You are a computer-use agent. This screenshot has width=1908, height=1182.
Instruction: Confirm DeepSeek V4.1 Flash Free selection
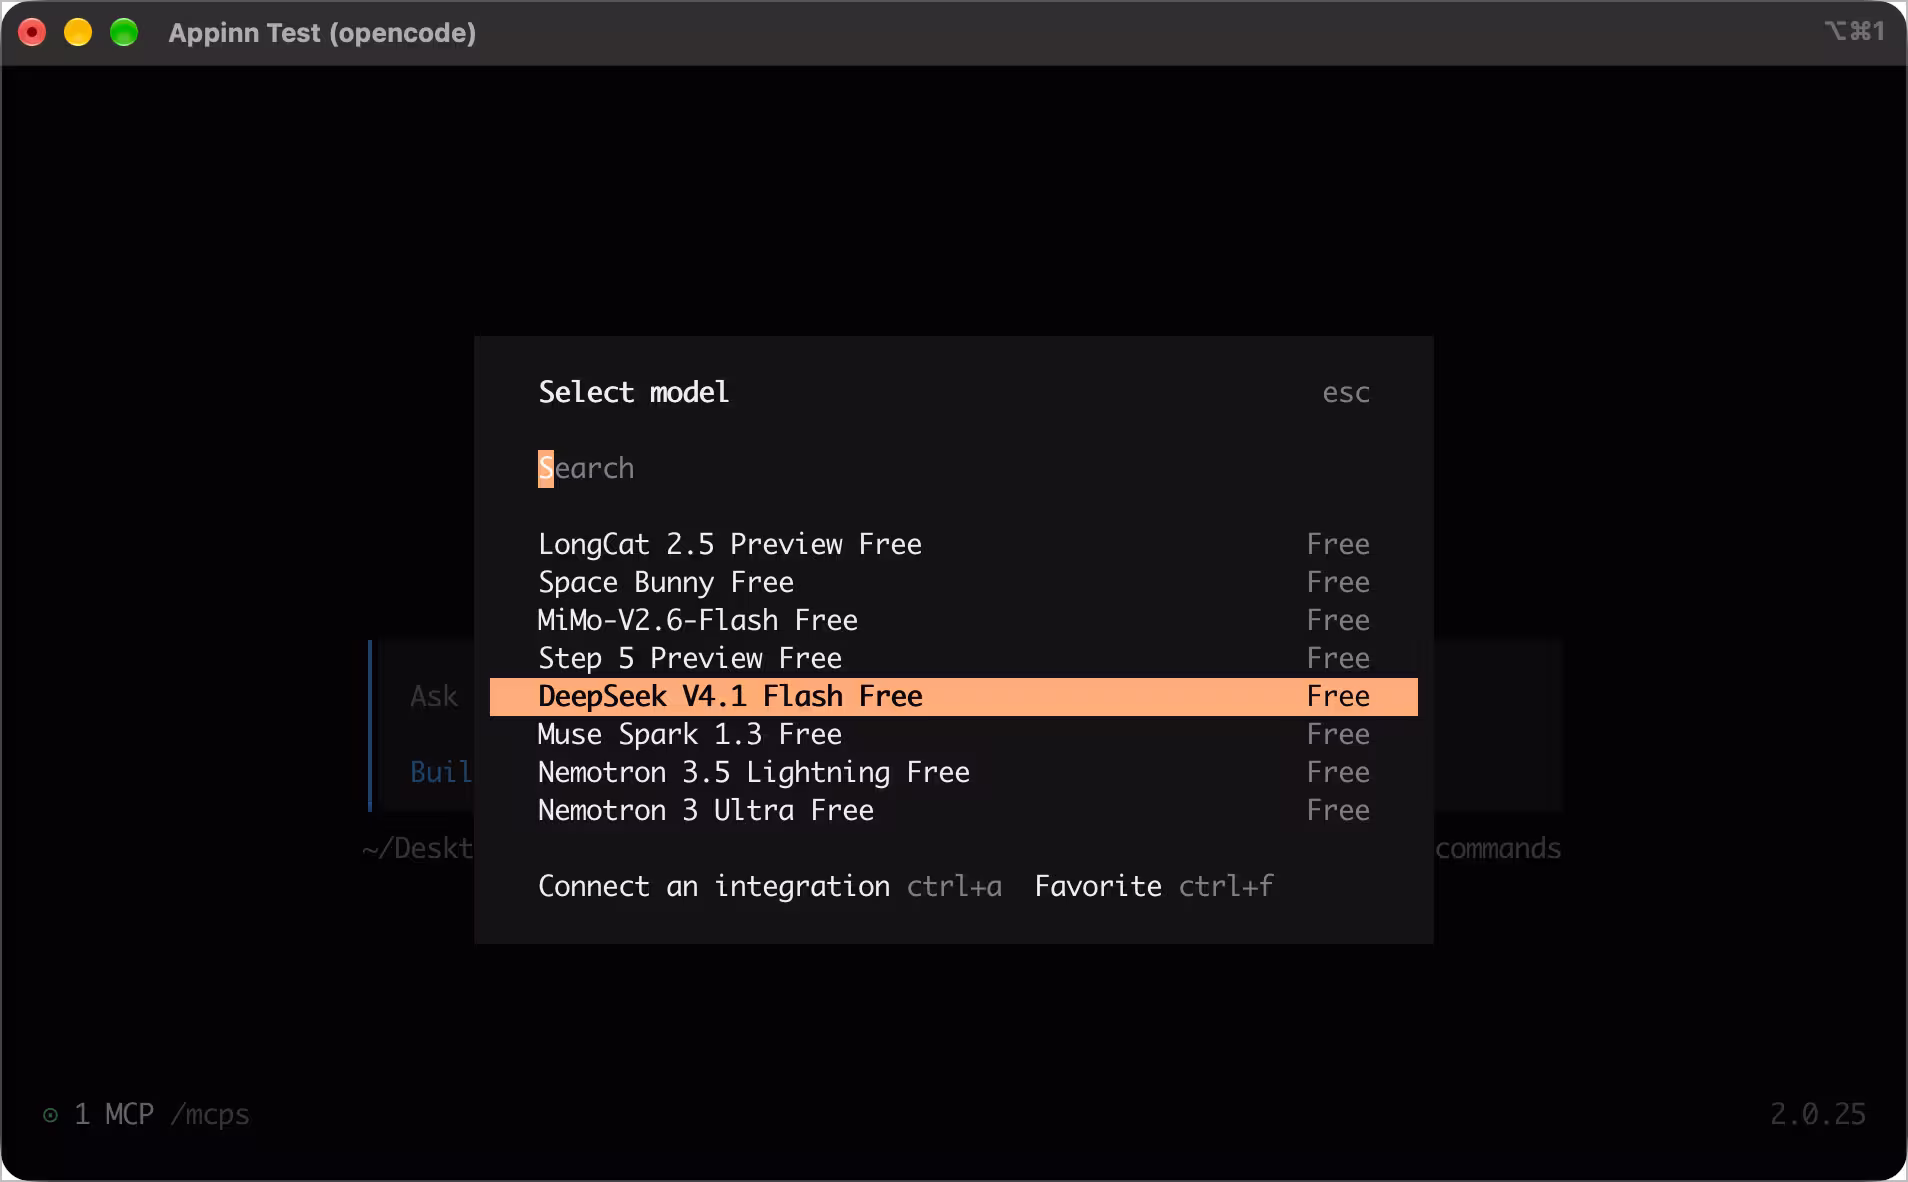point(953,696)
